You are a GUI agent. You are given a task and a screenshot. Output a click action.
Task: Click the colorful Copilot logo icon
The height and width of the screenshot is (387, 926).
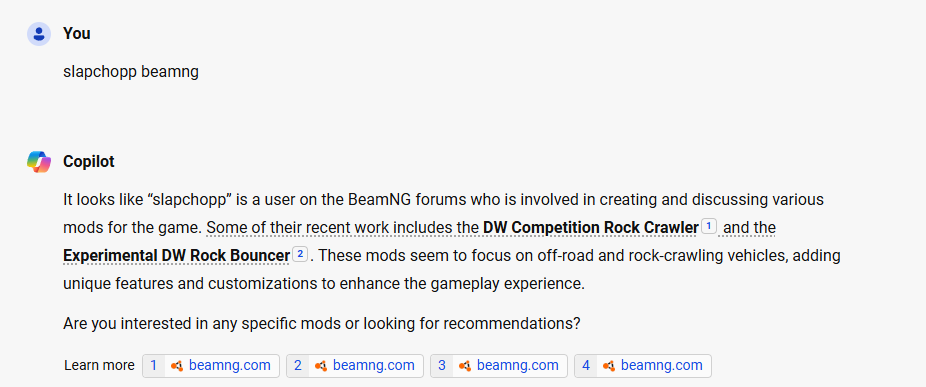pyautogui.click(x=39, y=161)
